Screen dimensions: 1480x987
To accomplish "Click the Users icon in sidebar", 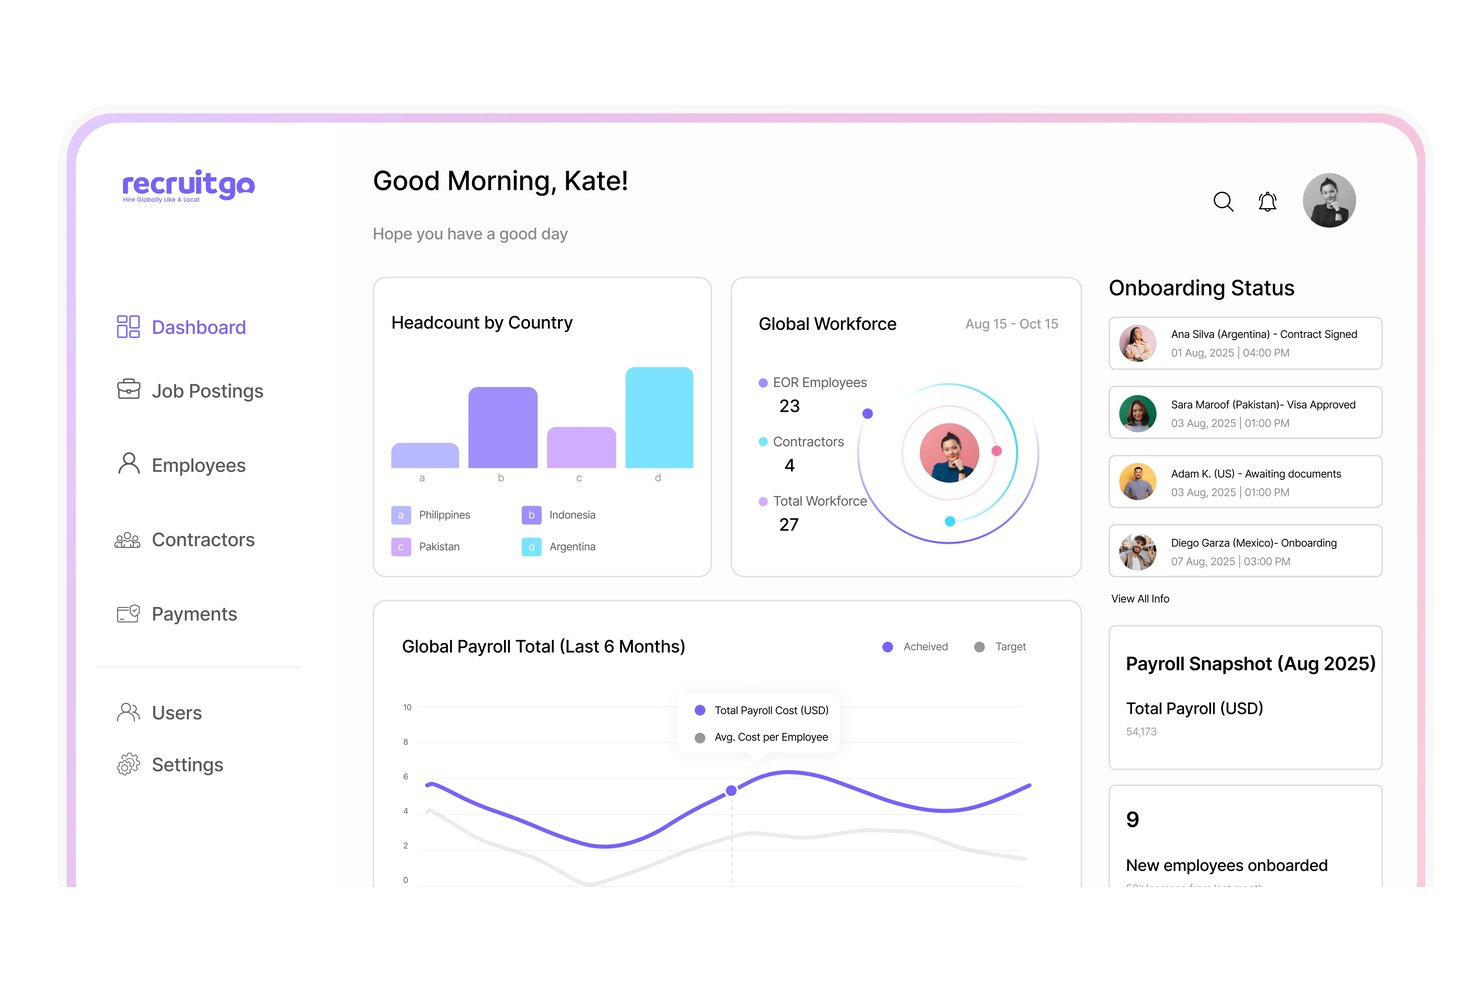I will coord(128,712).
